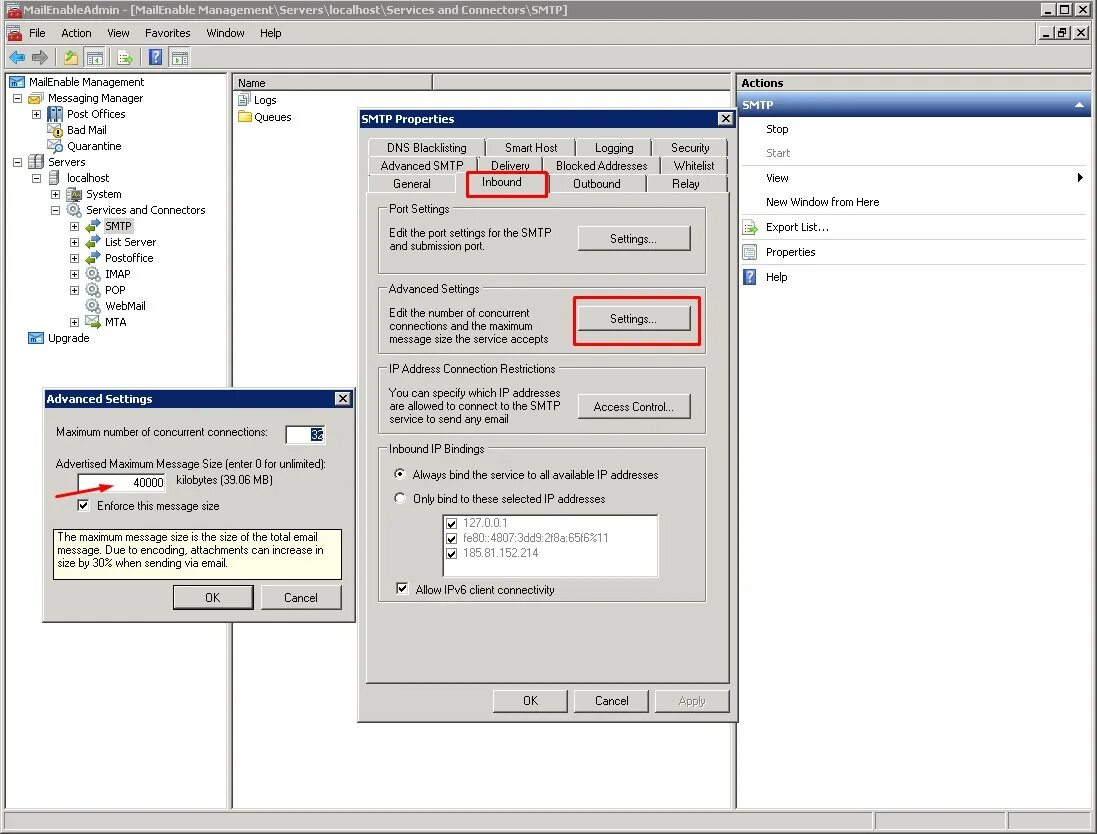Collapse the SMTP section in Actions pane
Image resolution: width=1097 pixels, height=834 pixels.
click(1079, 105)
